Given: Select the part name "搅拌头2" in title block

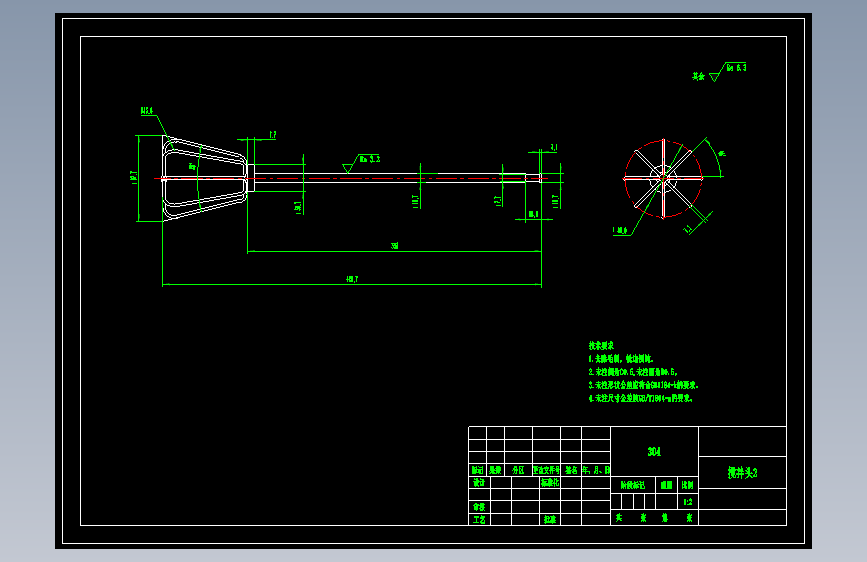Looking at the screenshot, I should (x=742, y=473).
